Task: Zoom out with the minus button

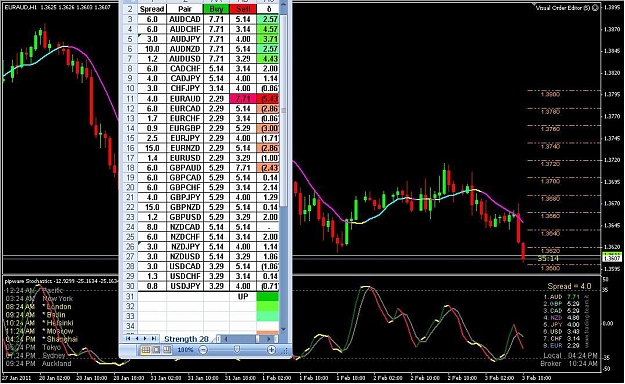Action: (x=203, y=350)
